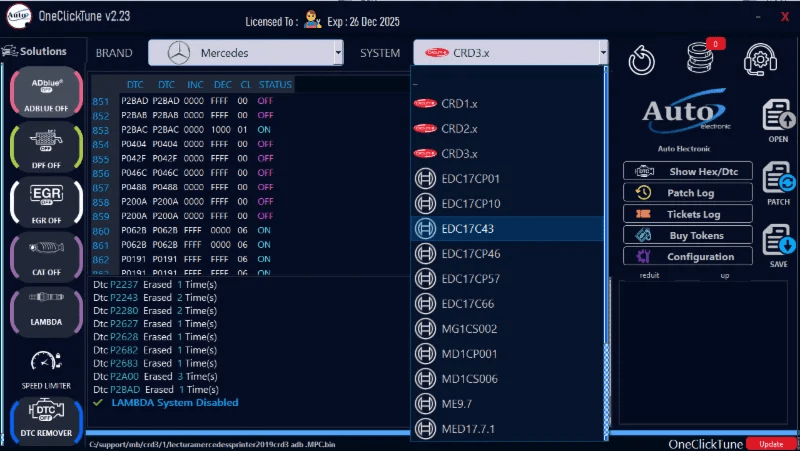Select MD1CP001 from system list

[x=508, y=354]
